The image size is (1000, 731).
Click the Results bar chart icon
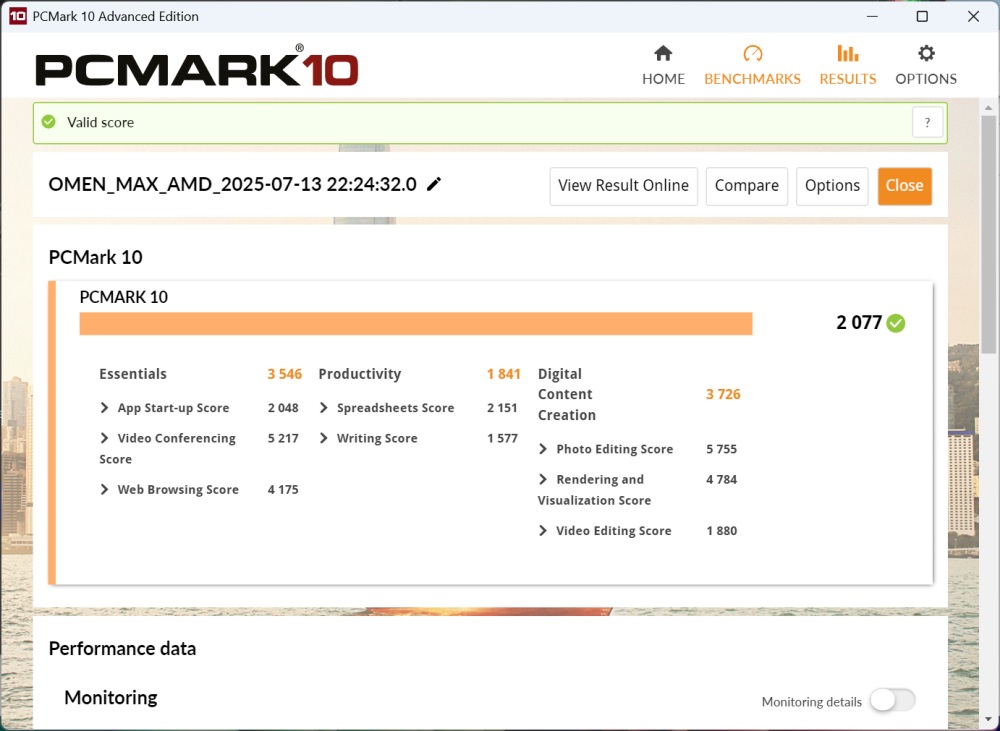point(848,54)
